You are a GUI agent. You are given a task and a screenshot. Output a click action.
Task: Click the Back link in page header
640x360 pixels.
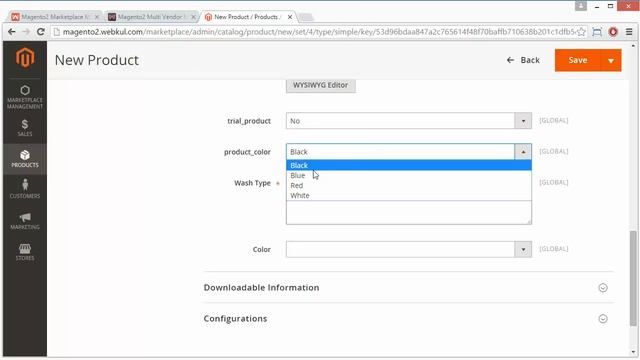pos(523,60)
